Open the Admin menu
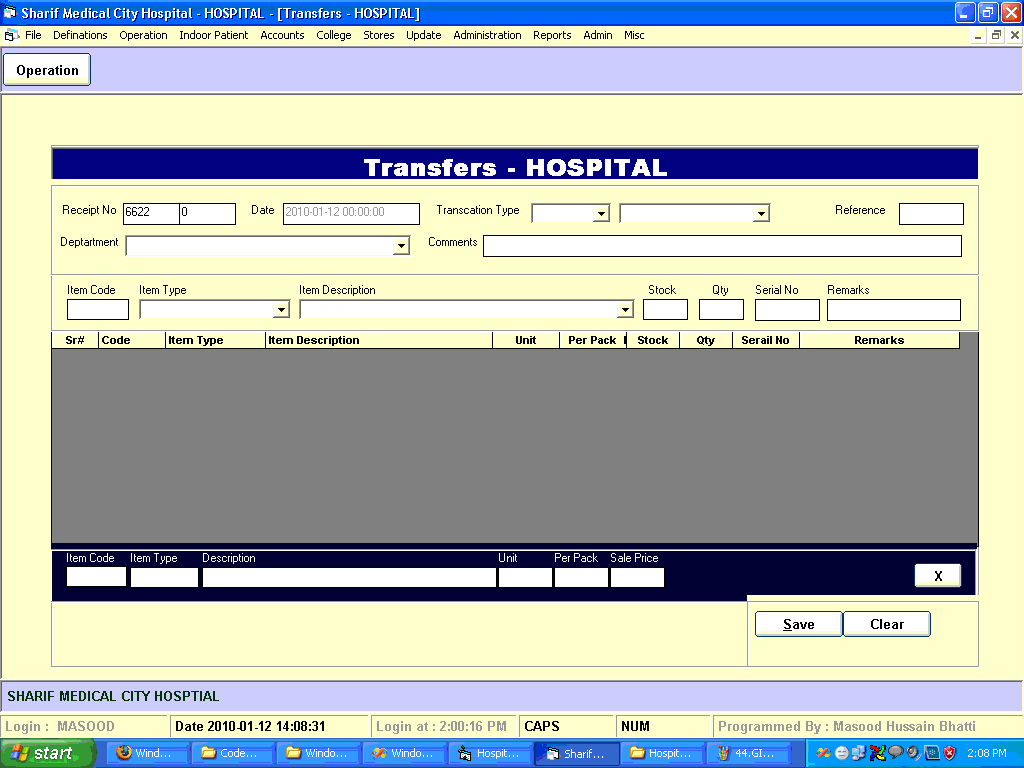Viewport: 1024px width, 768px height. 598,35
